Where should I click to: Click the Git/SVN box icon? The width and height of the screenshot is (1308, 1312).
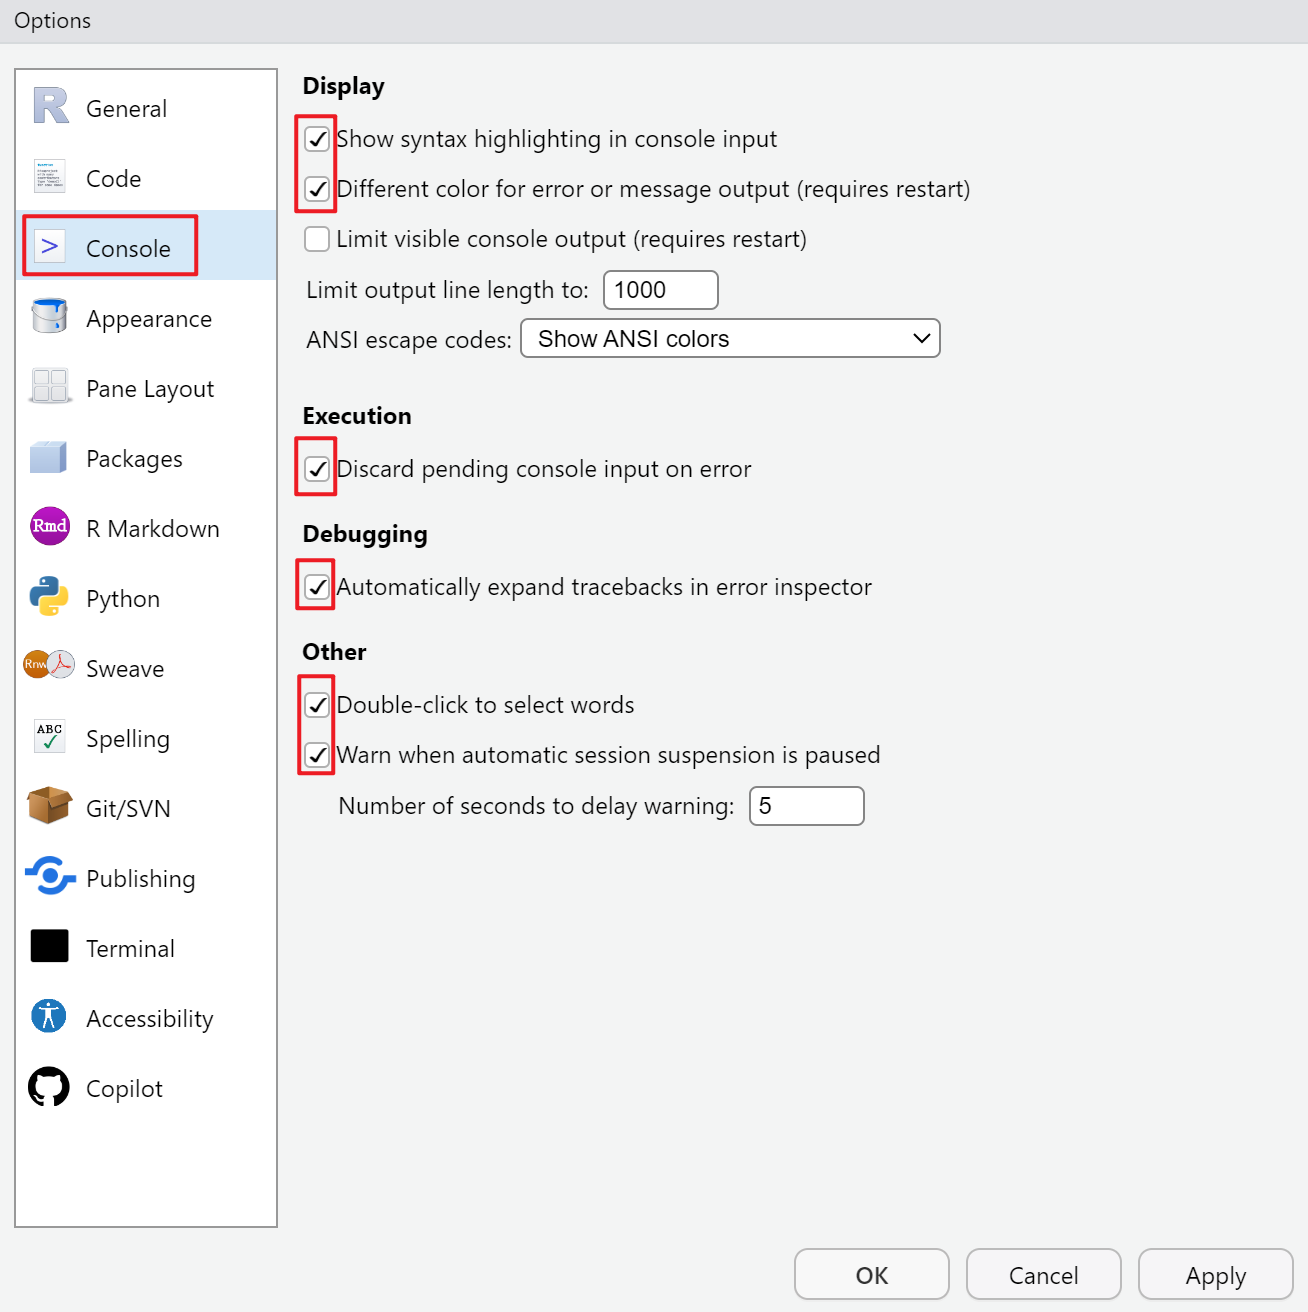[x=49, y=805]
